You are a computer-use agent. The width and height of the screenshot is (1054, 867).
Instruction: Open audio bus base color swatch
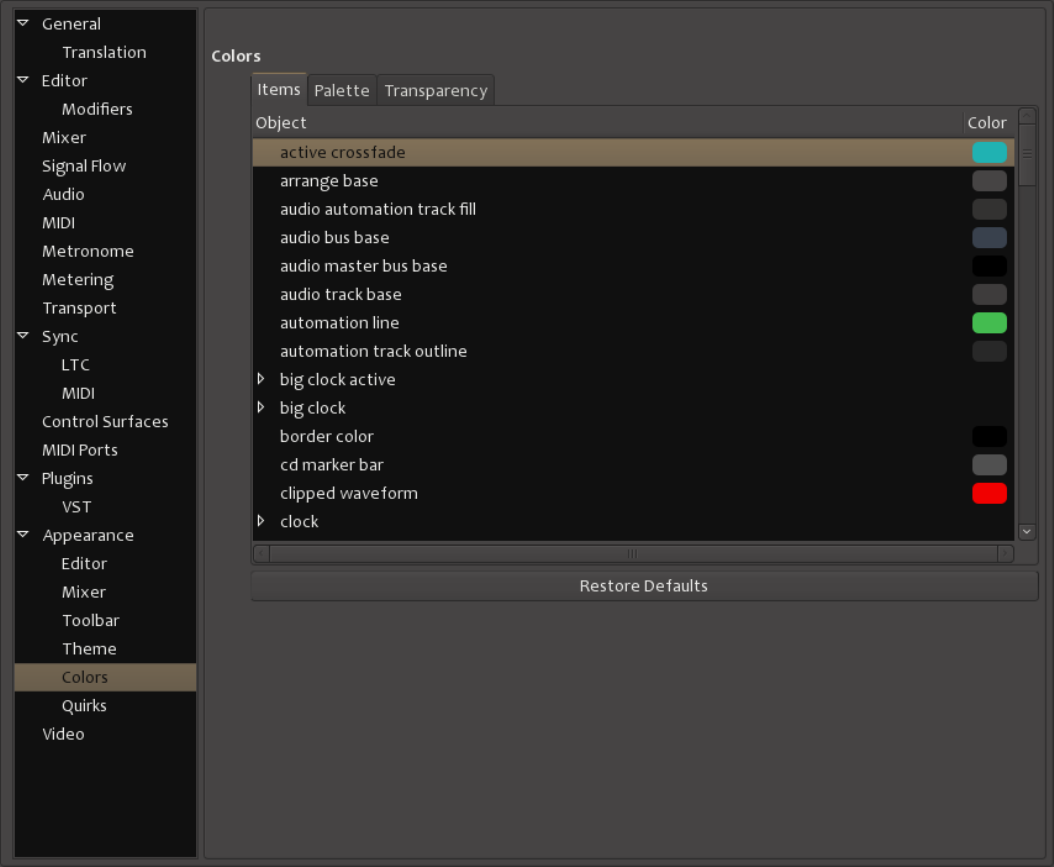(x=989, y=237)
